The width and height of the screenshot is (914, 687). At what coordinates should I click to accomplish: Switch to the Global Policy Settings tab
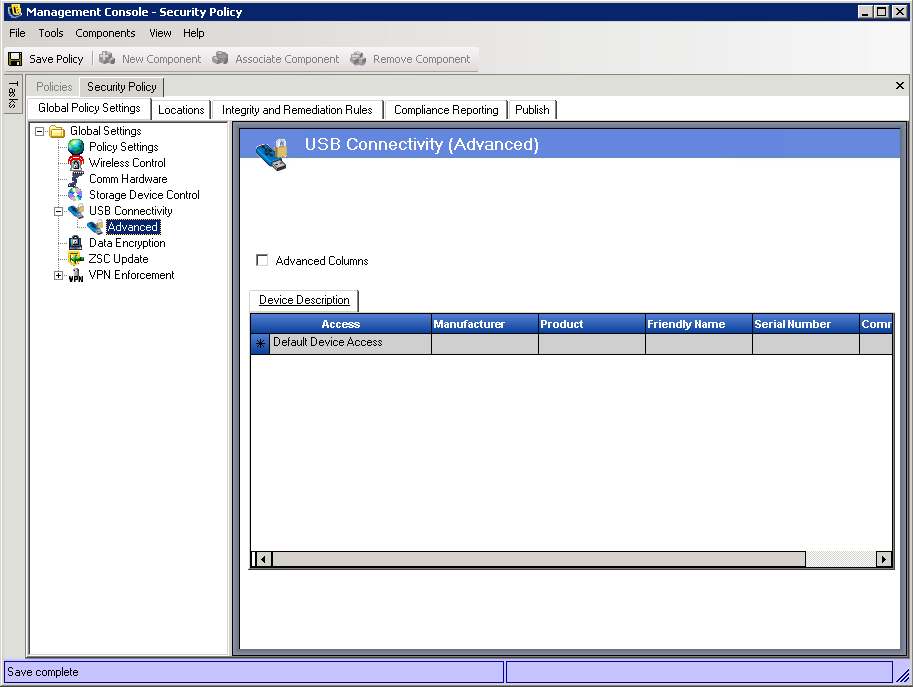tap(89, 108)
